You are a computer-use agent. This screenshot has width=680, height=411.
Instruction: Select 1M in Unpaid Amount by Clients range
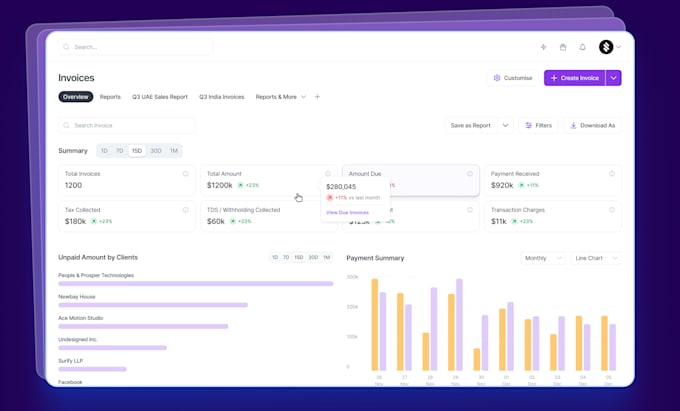tap(327, 258)
